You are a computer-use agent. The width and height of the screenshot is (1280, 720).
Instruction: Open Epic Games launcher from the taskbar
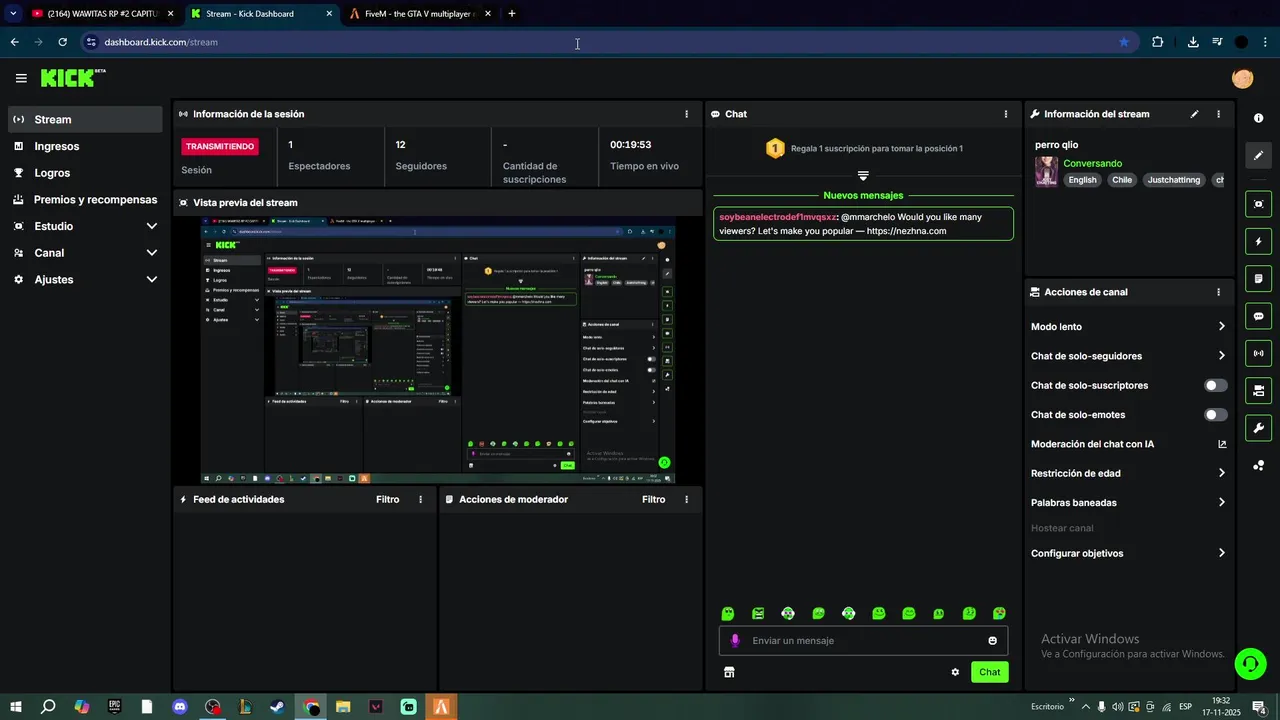click(115, 707)
